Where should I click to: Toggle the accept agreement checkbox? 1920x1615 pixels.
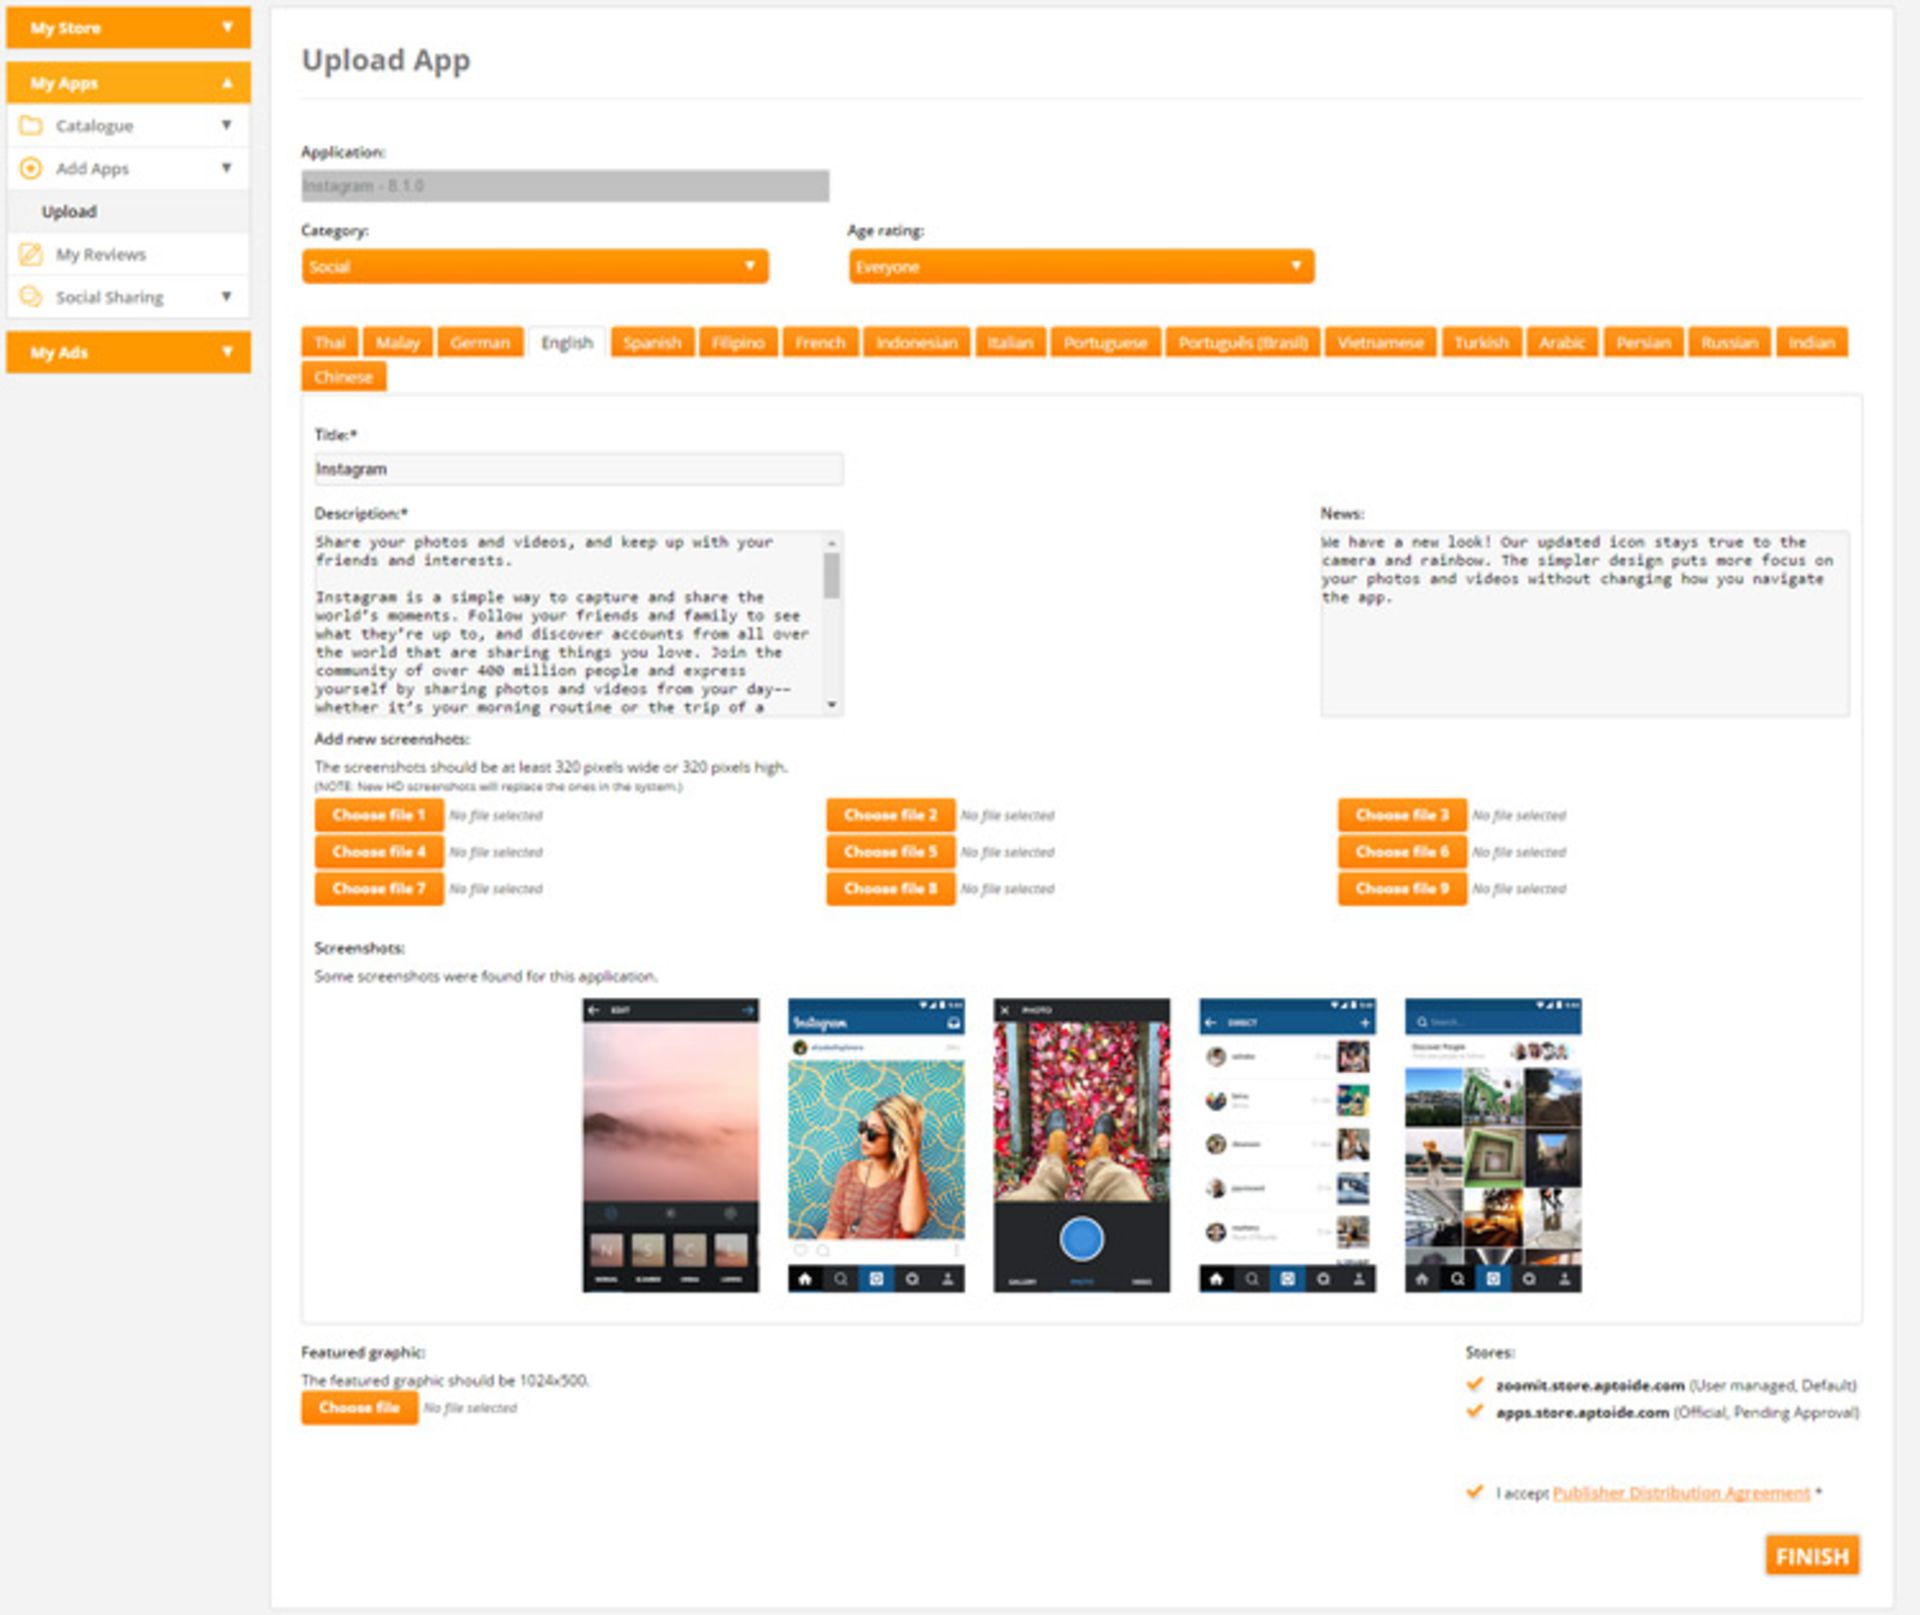point(1474,1492)
